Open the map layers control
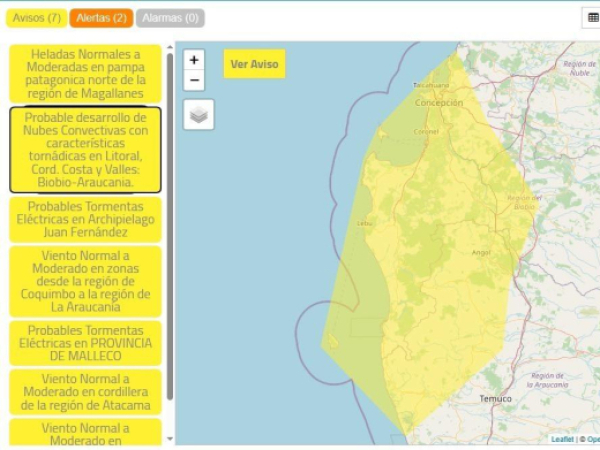Image resolution: width=600 pixels, height=450 pixels. 199,115
